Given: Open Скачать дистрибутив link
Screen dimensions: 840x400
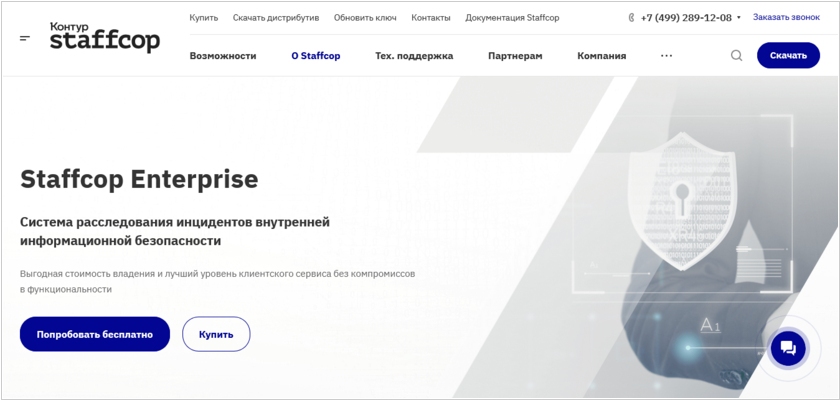Looking at the screenshot, I should click(x=276, y=18).
